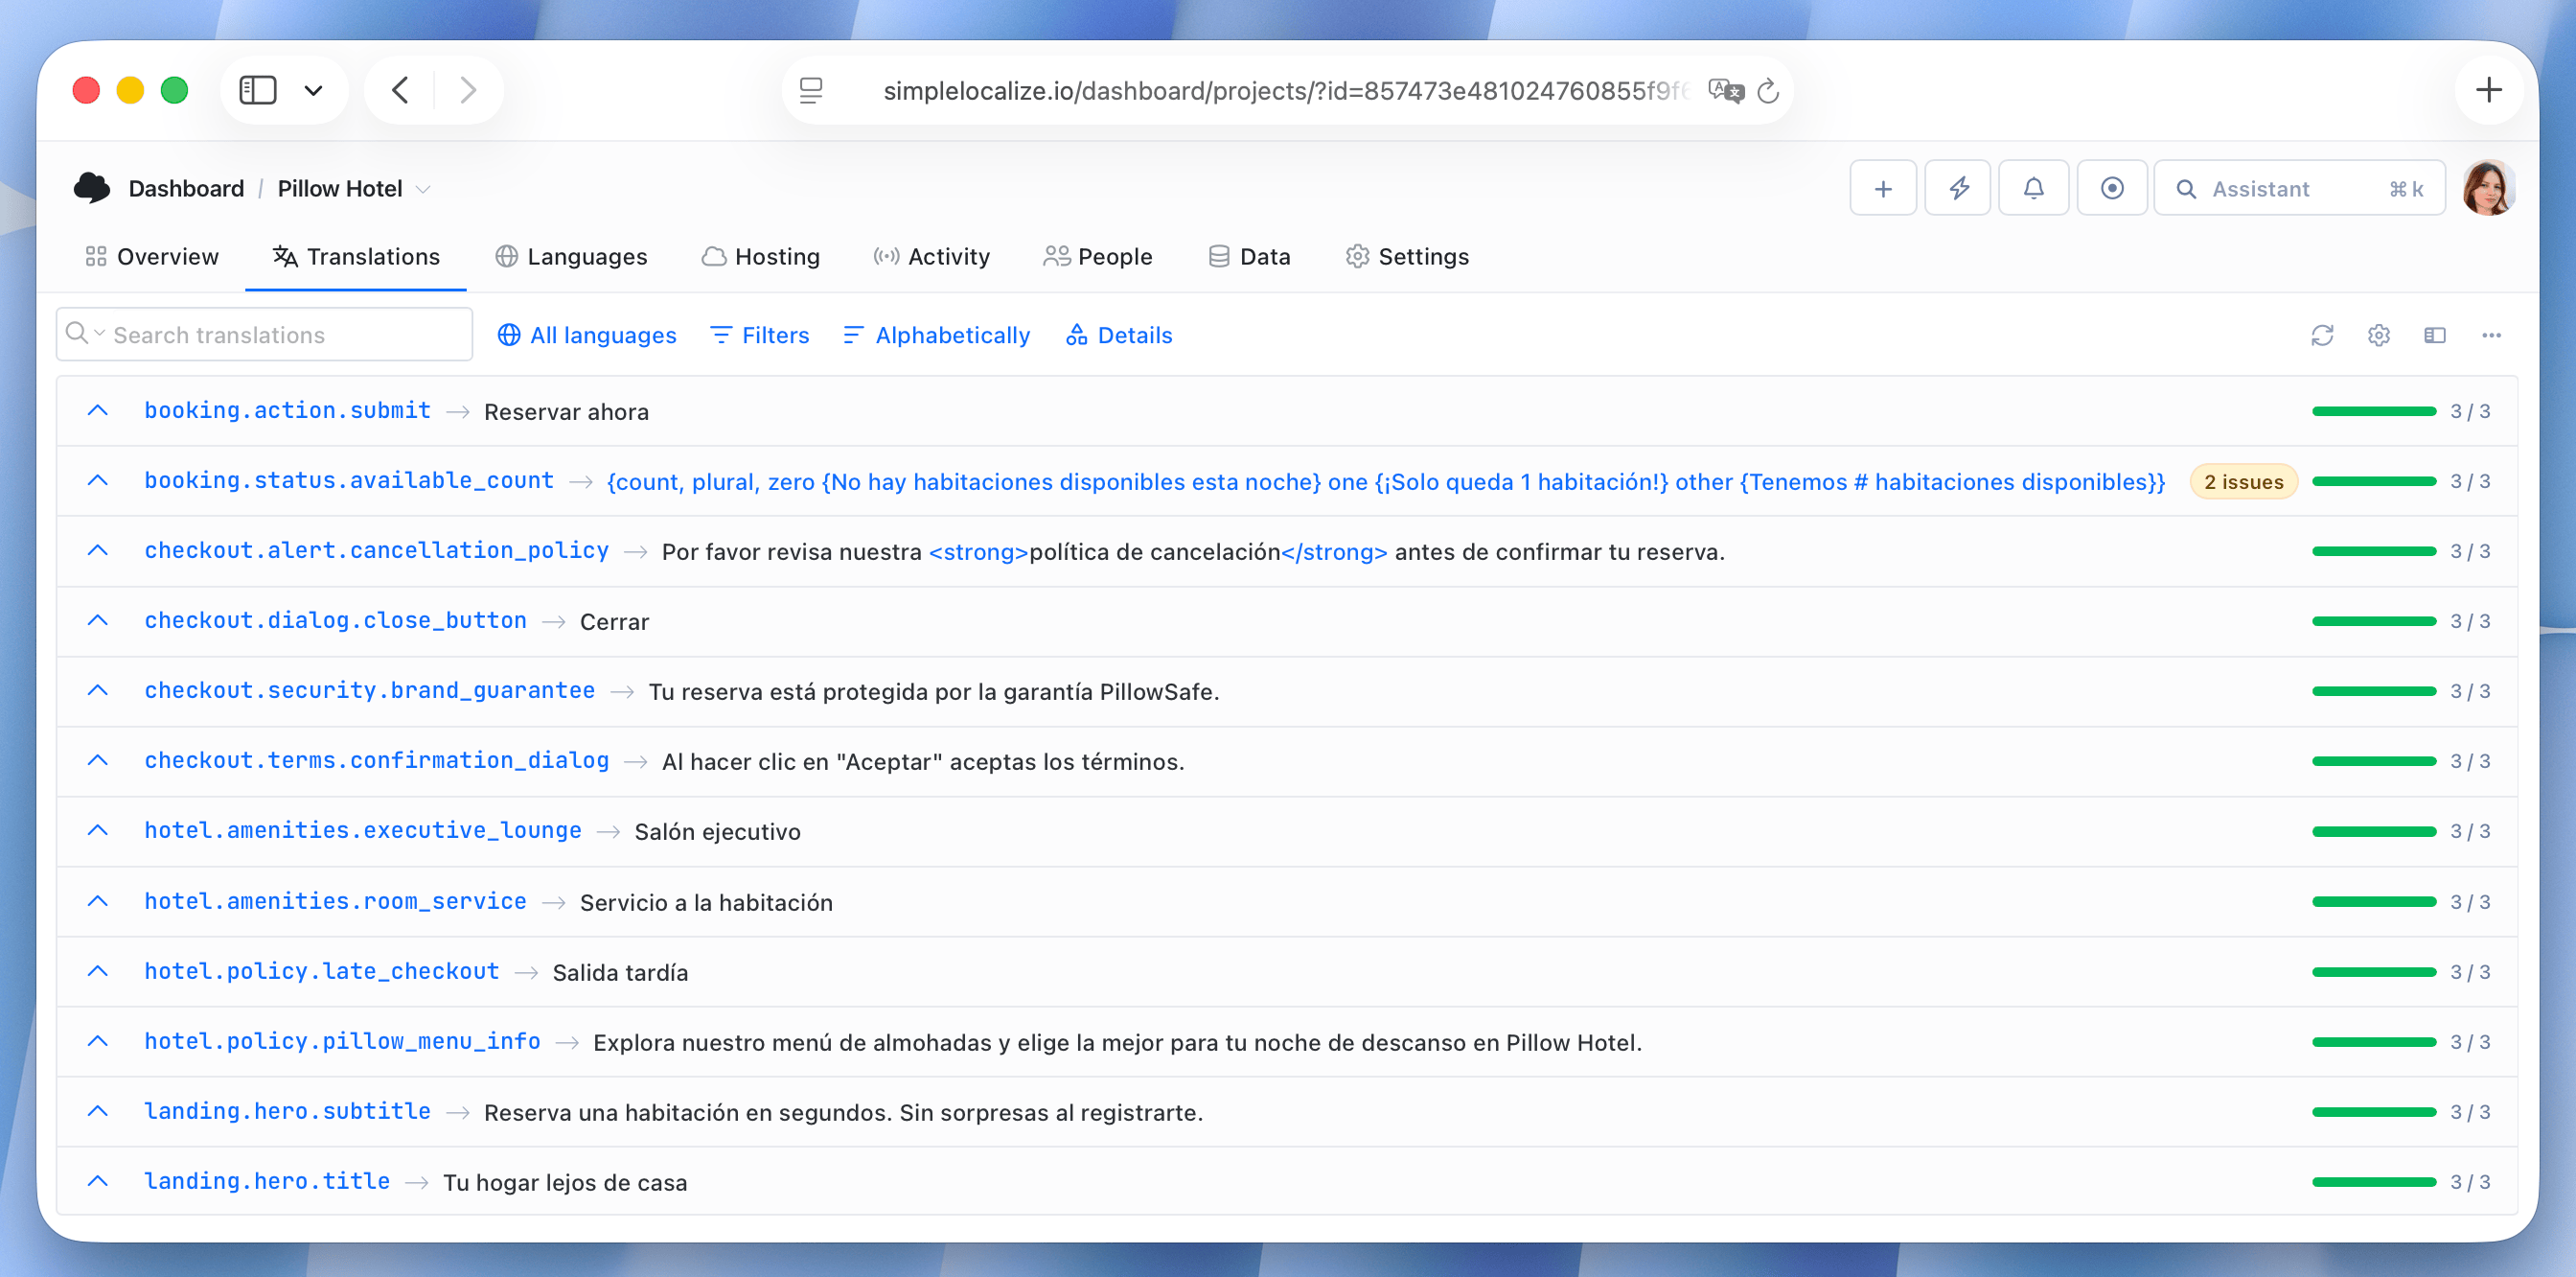Change the Alphabetically sort order

tap(936, 335)
